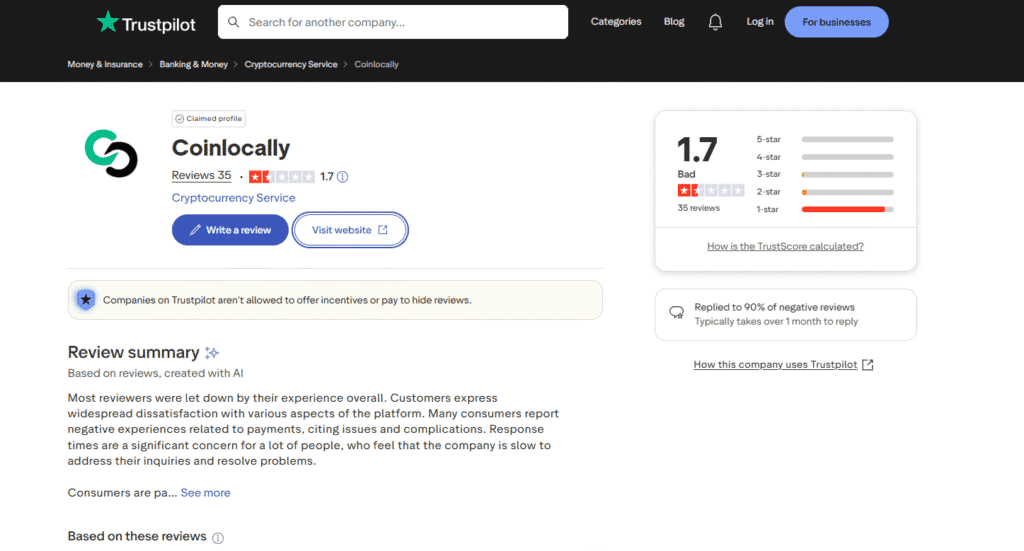Click the info icon beside 'Based on these reviews'
This screenshot has width=1024, height=551.
coord(218,537)
